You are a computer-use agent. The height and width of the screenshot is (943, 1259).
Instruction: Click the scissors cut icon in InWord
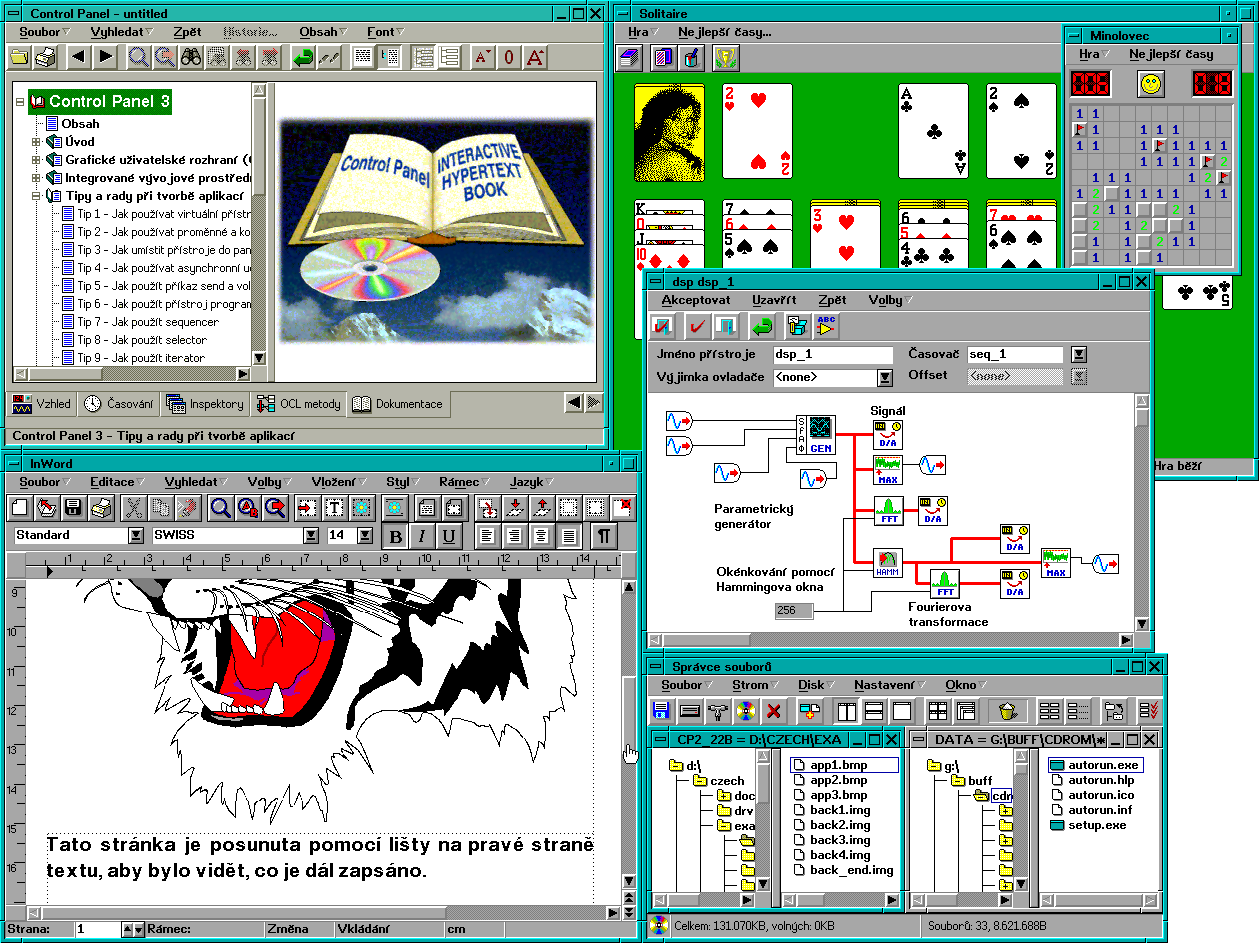pos(133,508)
